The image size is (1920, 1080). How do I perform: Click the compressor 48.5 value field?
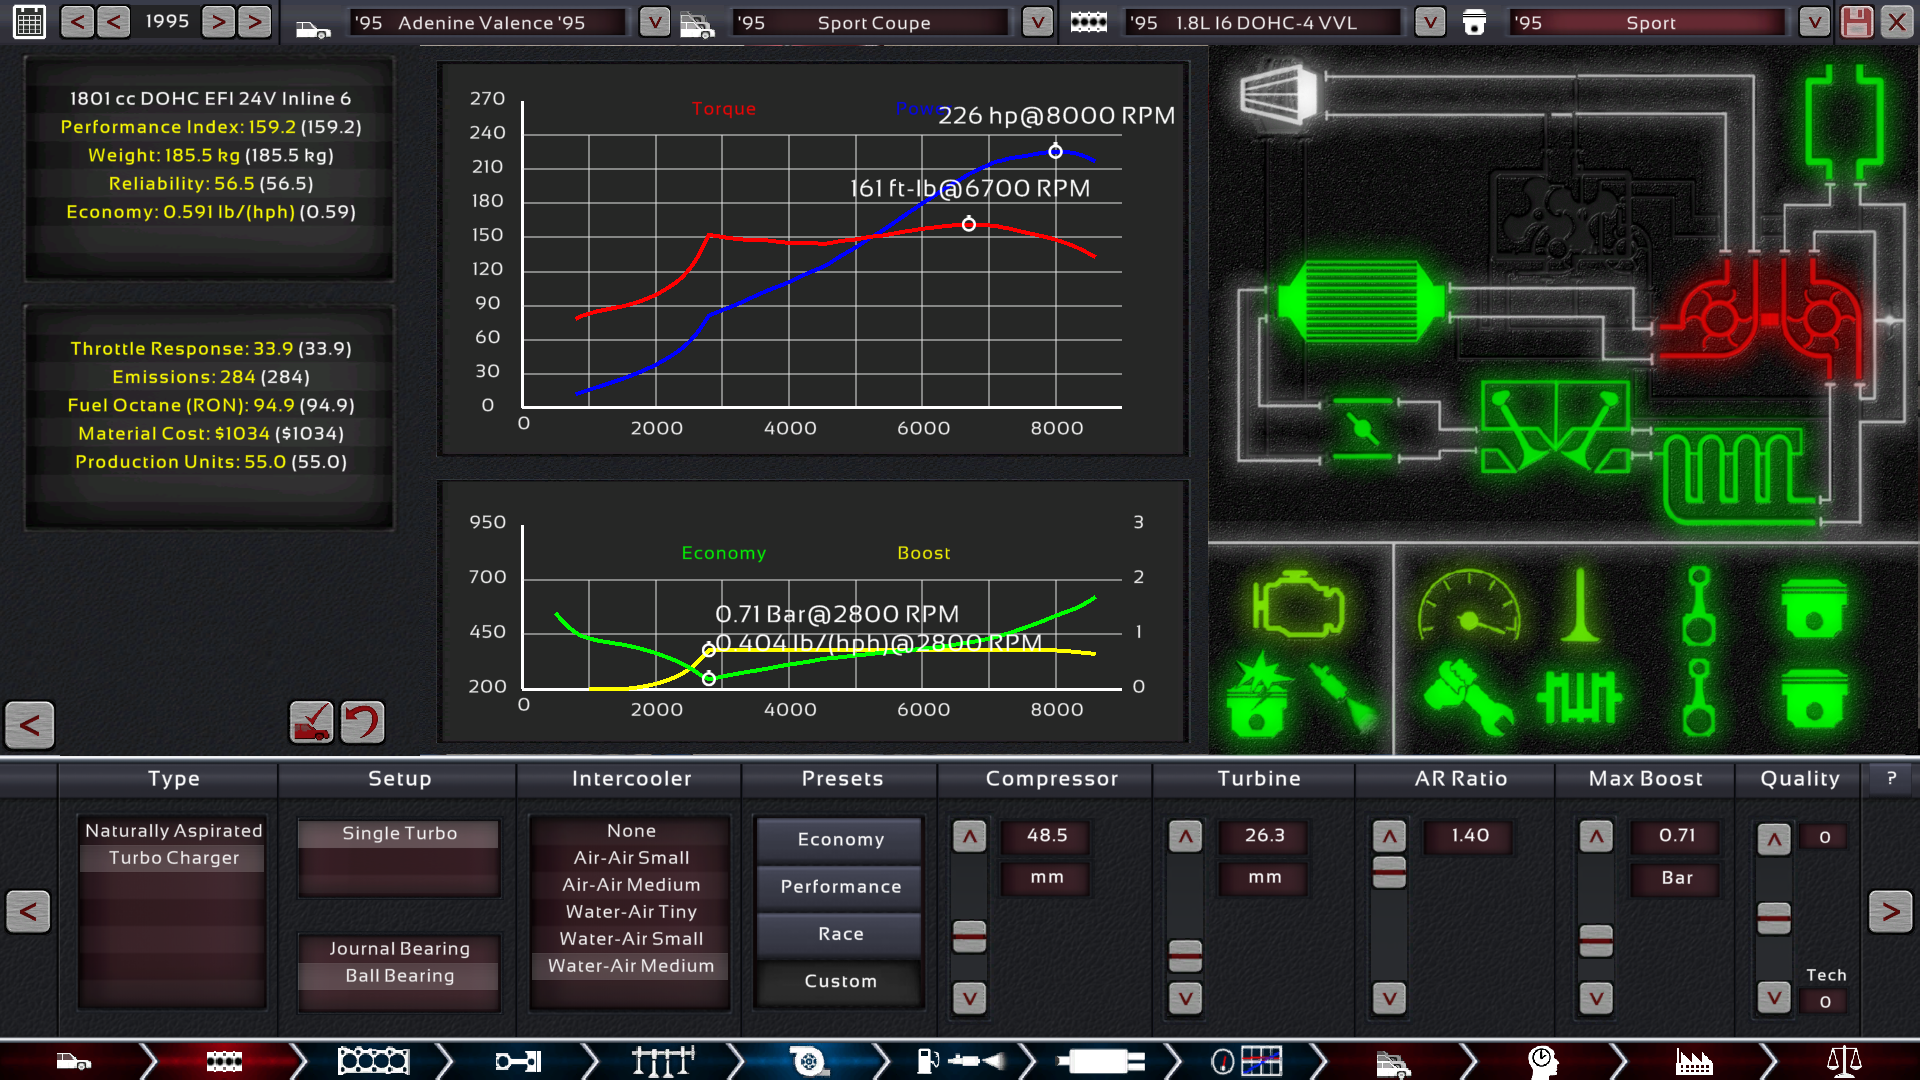[1047, 835]
